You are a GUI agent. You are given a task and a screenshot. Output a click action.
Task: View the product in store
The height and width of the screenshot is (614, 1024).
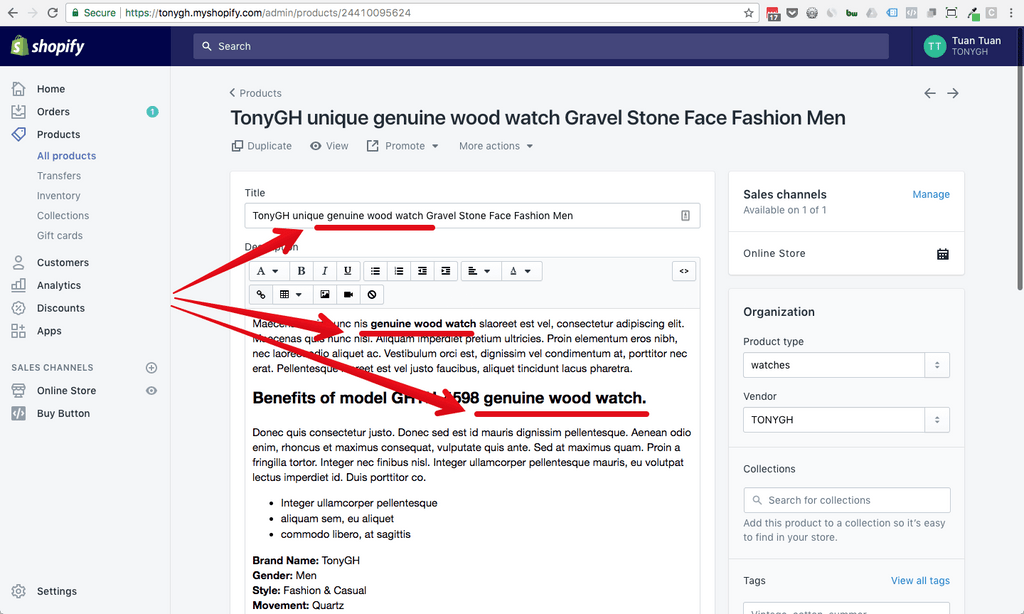point(329,146)
